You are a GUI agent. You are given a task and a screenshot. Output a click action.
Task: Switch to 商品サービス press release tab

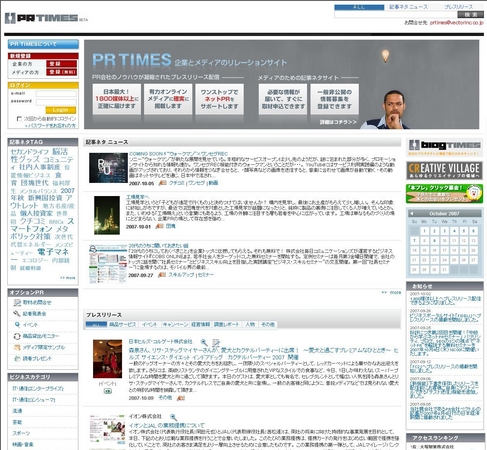click(123, 324)
